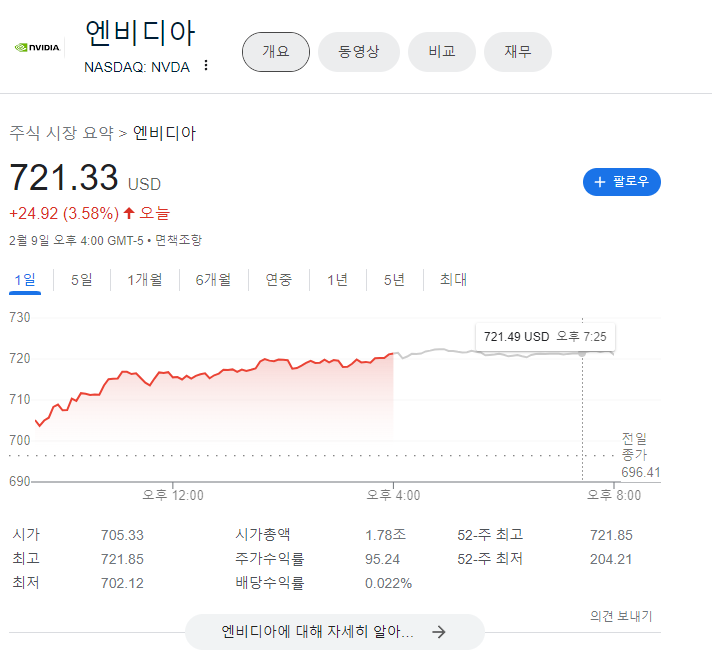The height and width of the screenshot is (655, 712).
Task: Select the 1일 chart range
Action: [25, 280]
